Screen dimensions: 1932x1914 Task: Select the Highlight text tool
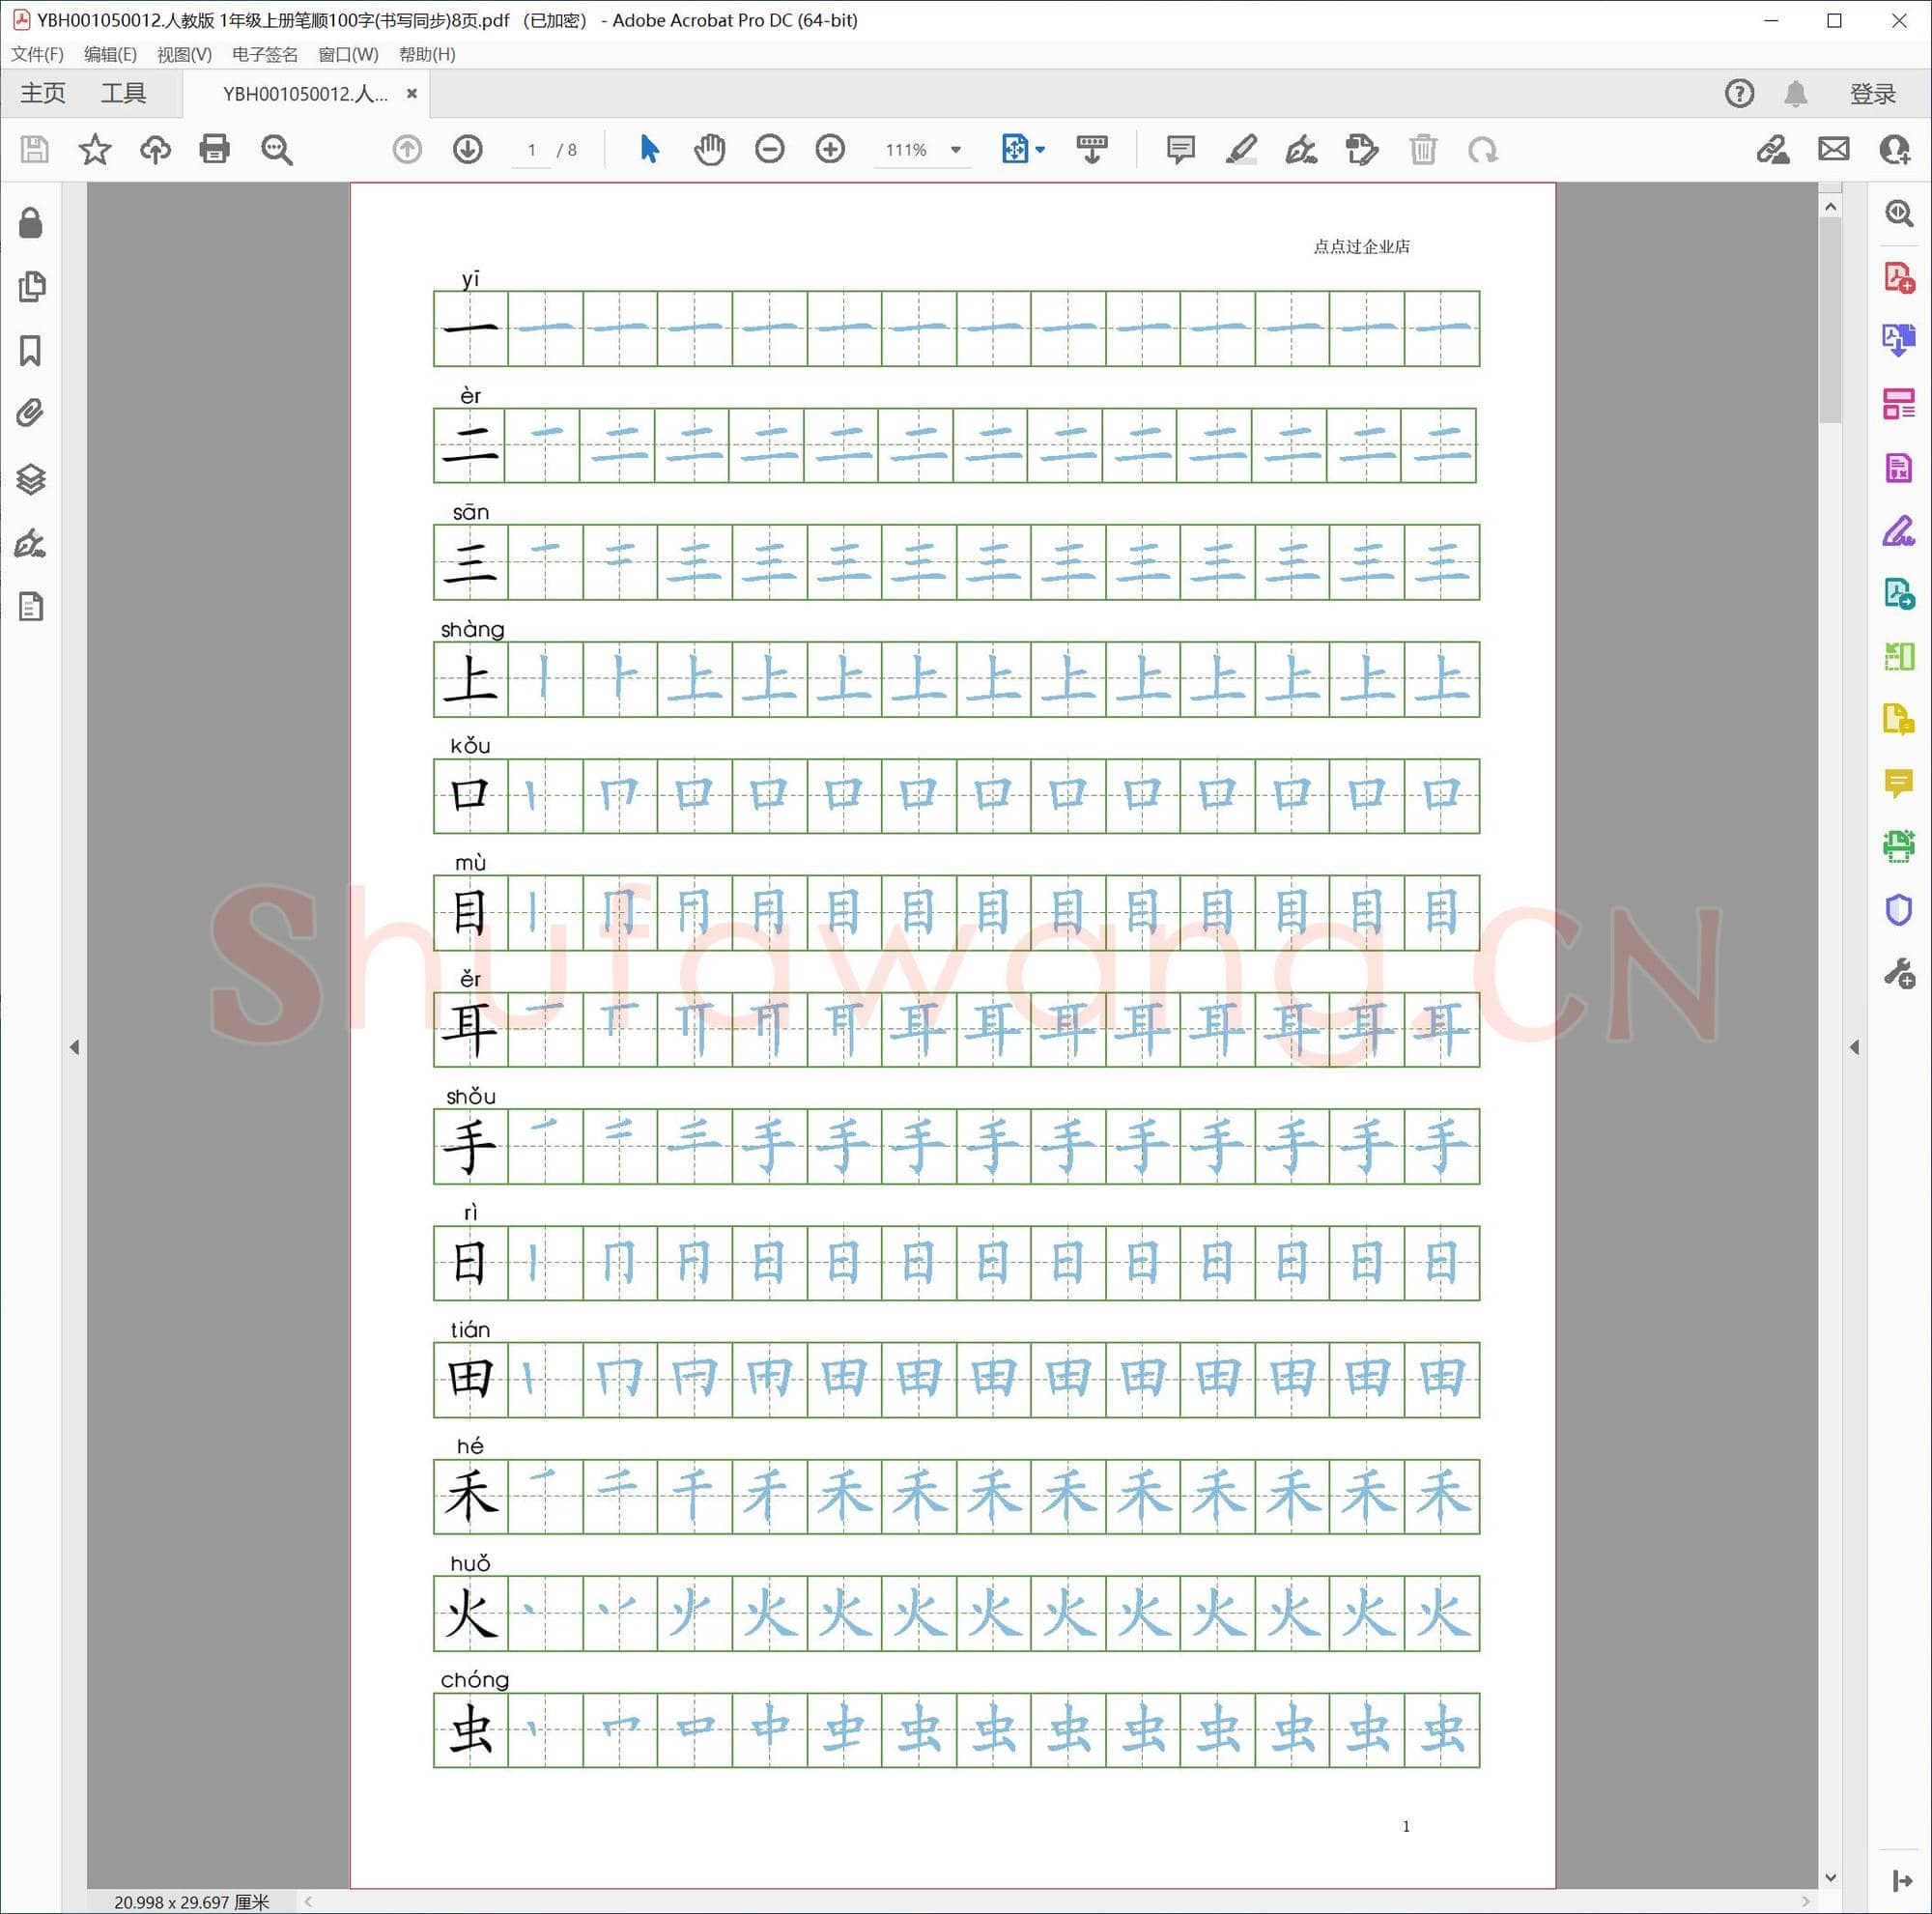1240,150
